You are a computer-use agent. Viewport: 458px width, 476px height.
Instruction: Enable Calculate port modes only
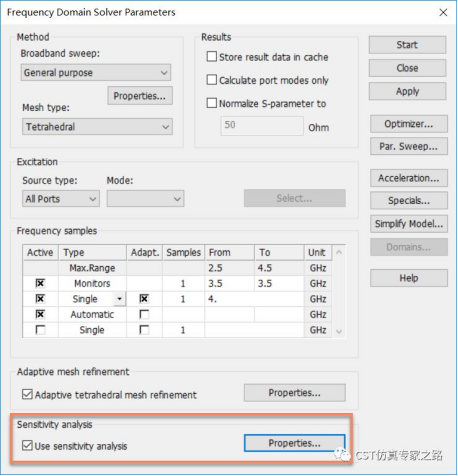tap(212, 80)
